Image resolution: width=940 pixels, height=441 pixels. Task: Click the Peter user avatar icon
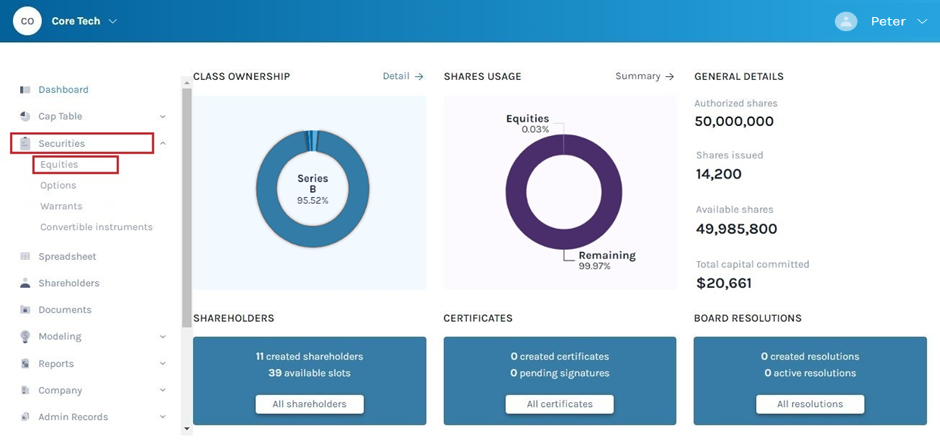[x=846, y=22]
